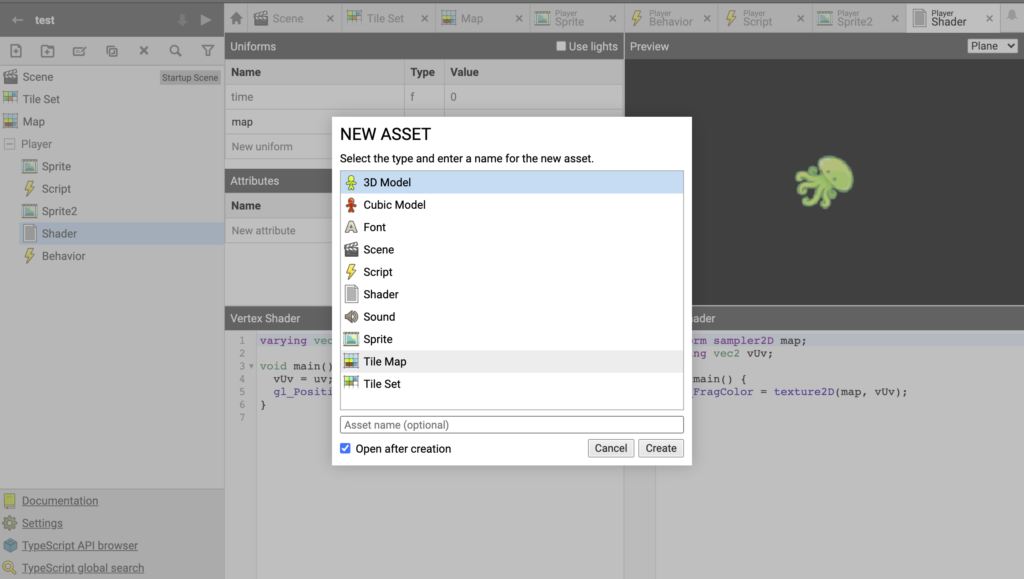Select Tile Set asset type in dialog

tap(512, 384)
